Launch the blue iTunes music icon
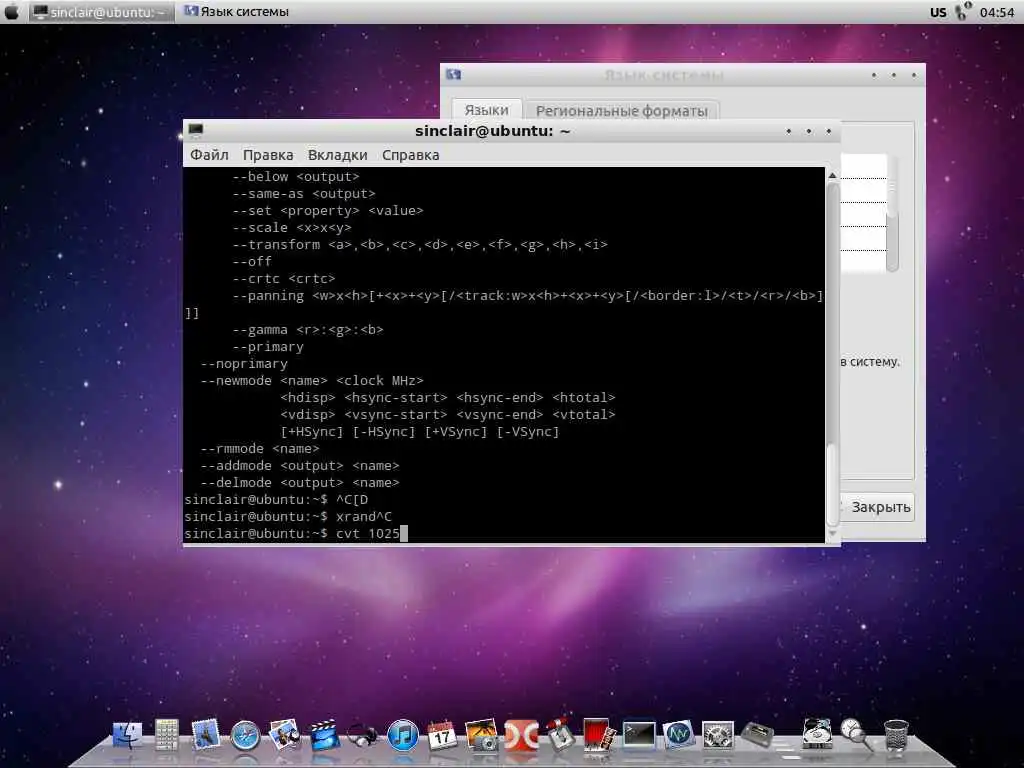 tap(403, 736)
